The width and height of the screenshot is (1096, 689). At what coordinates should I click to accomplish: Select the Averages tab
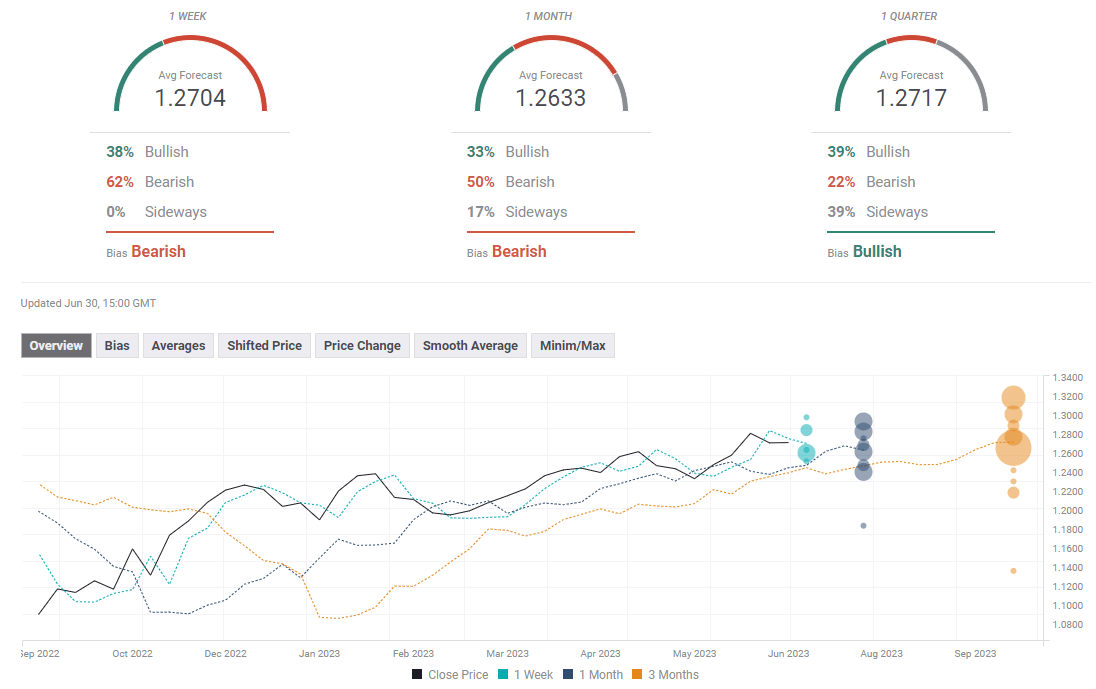coord(178,346)
